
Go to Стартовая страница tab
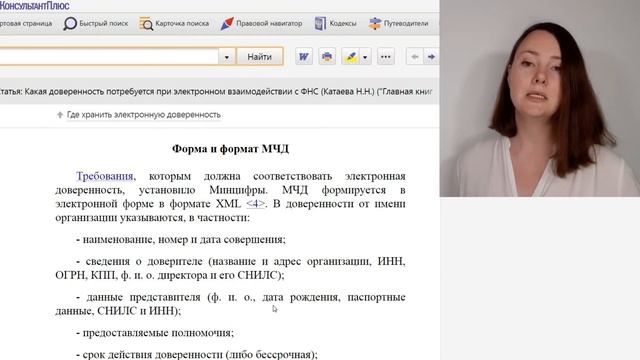[25, 24]
